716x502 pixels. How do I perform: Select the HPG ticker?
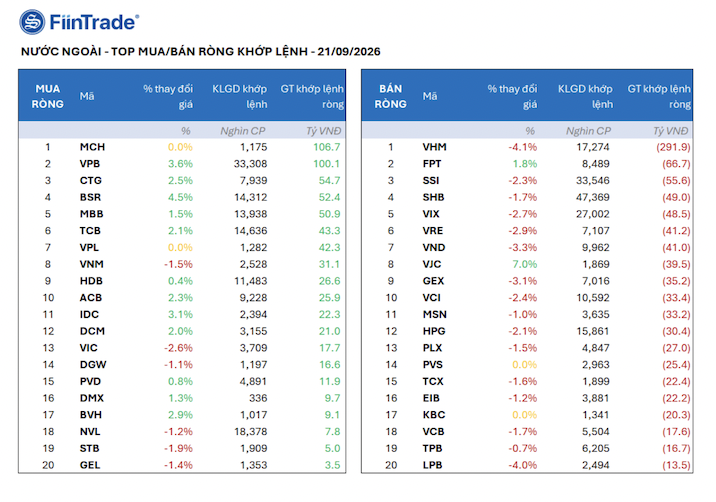click(434, 331)
